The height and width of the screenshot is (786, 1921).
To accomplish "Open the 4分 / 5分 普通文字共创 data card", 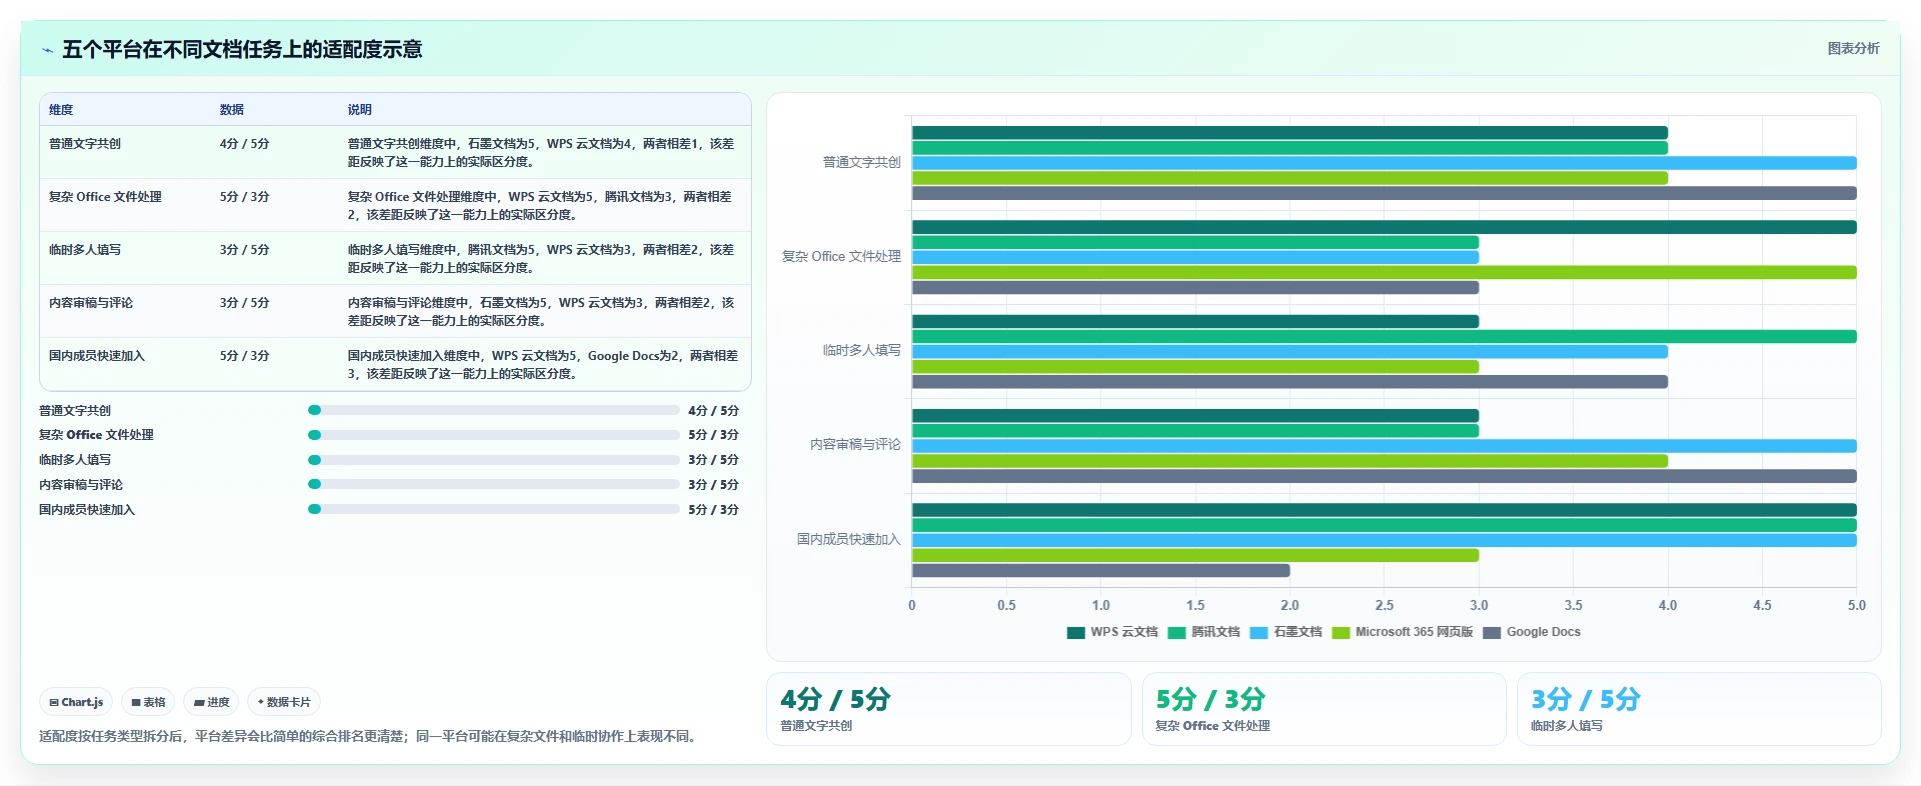I will tap(949, 709).
